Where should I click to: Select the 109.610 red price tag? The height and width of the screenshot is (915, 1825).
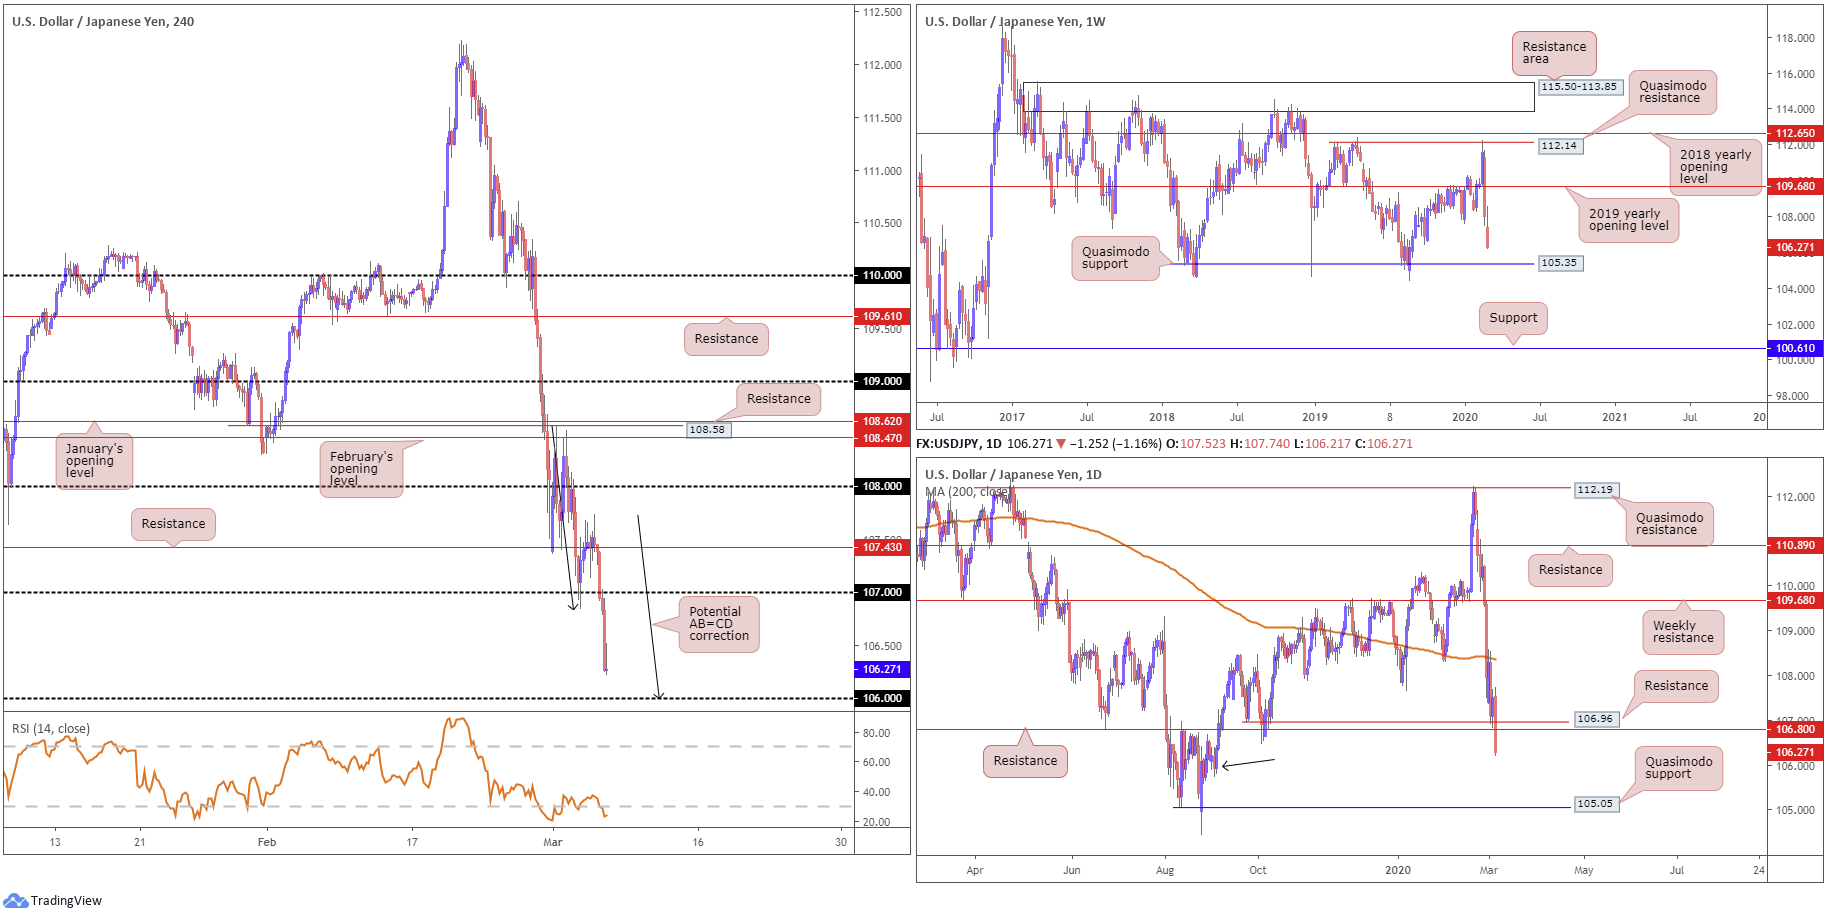click(882, 316)
